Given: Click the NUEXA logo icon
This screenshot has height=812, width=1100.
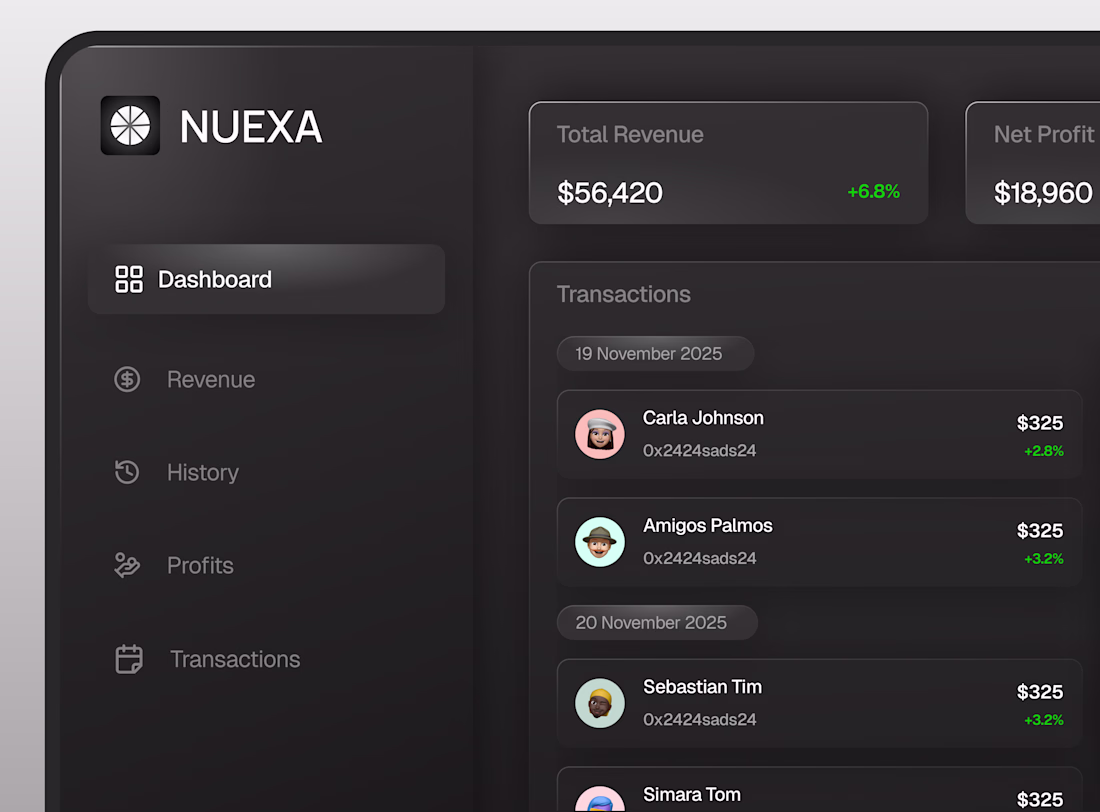Looking at the screenshot, I should pyautogui.click(x=130, y=126).
